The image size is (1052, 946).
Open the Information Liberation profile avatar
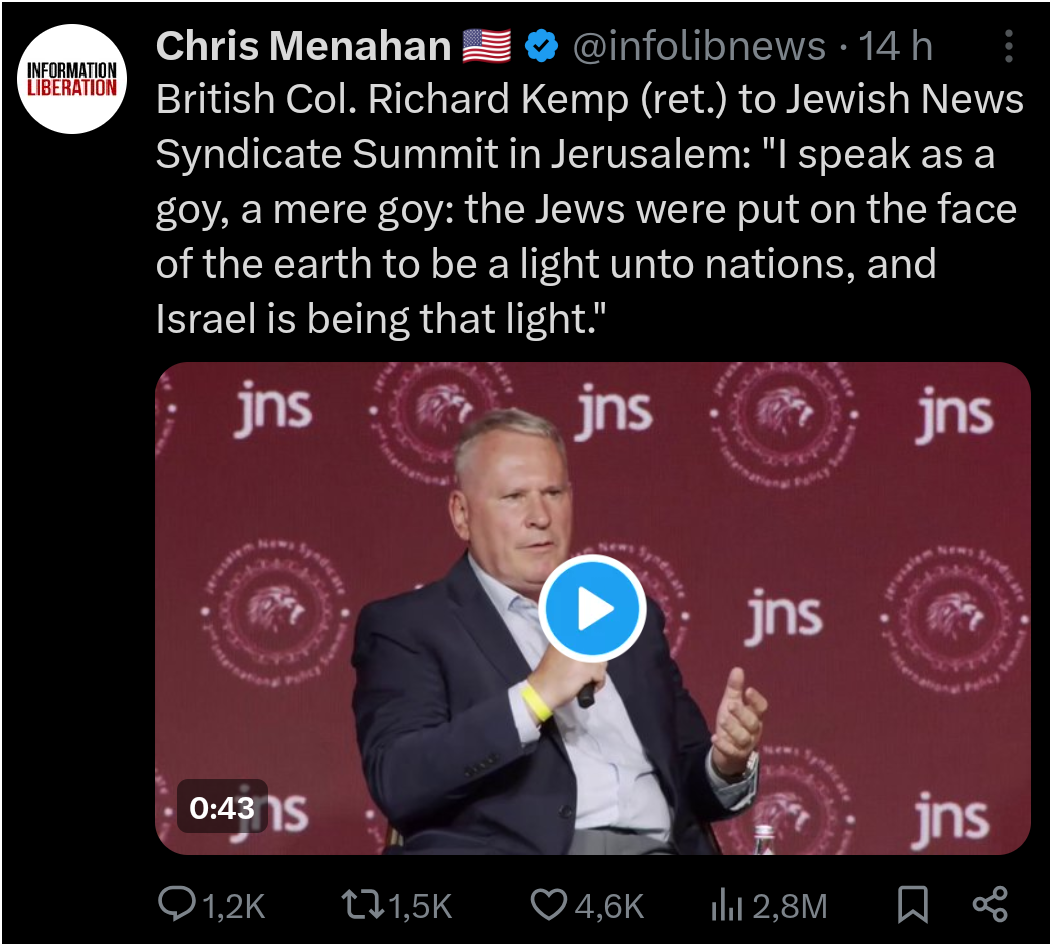click(x=72, y=78)
